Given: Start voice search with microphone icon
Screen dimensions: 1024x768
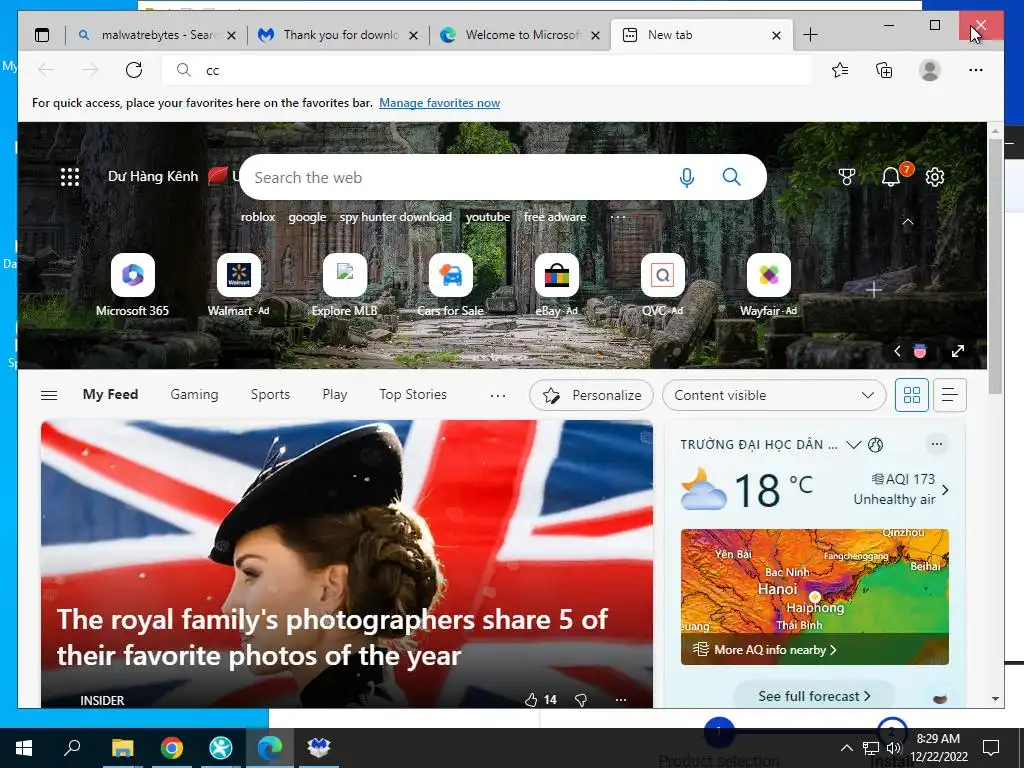Looking at the screenshot, I should coord(686,177).
